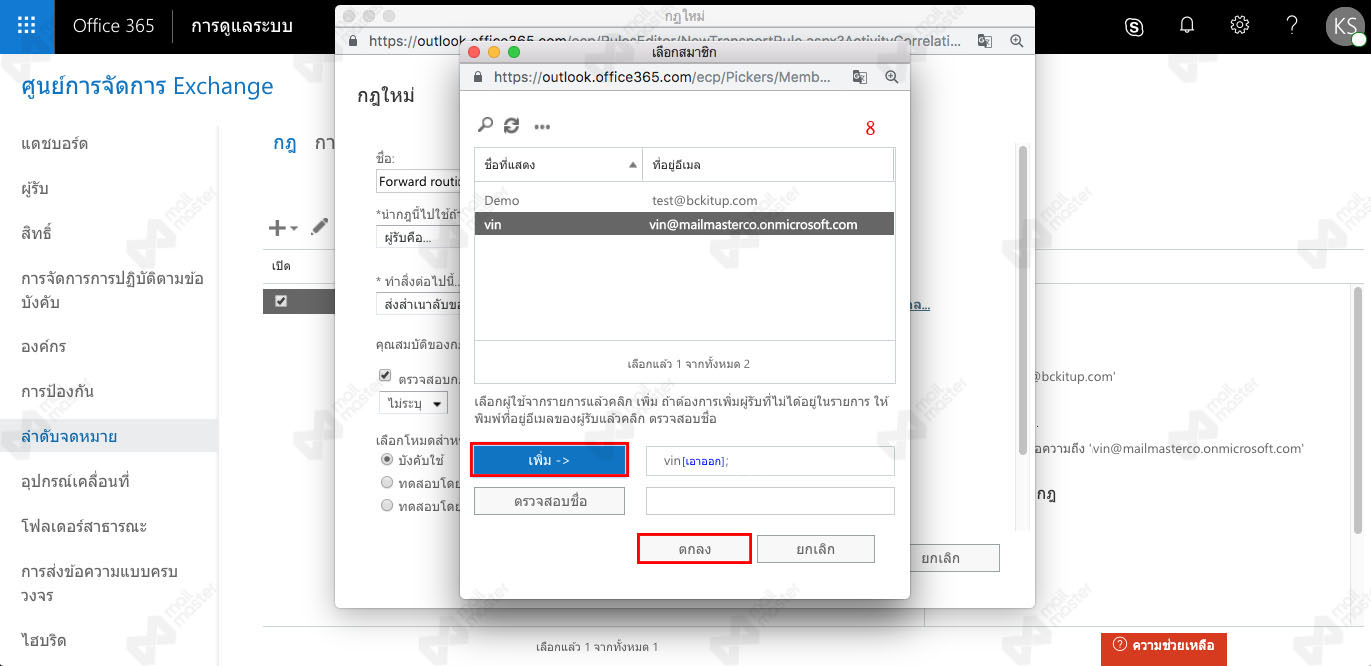Open the mobile devices nav item

coord(75,481)
